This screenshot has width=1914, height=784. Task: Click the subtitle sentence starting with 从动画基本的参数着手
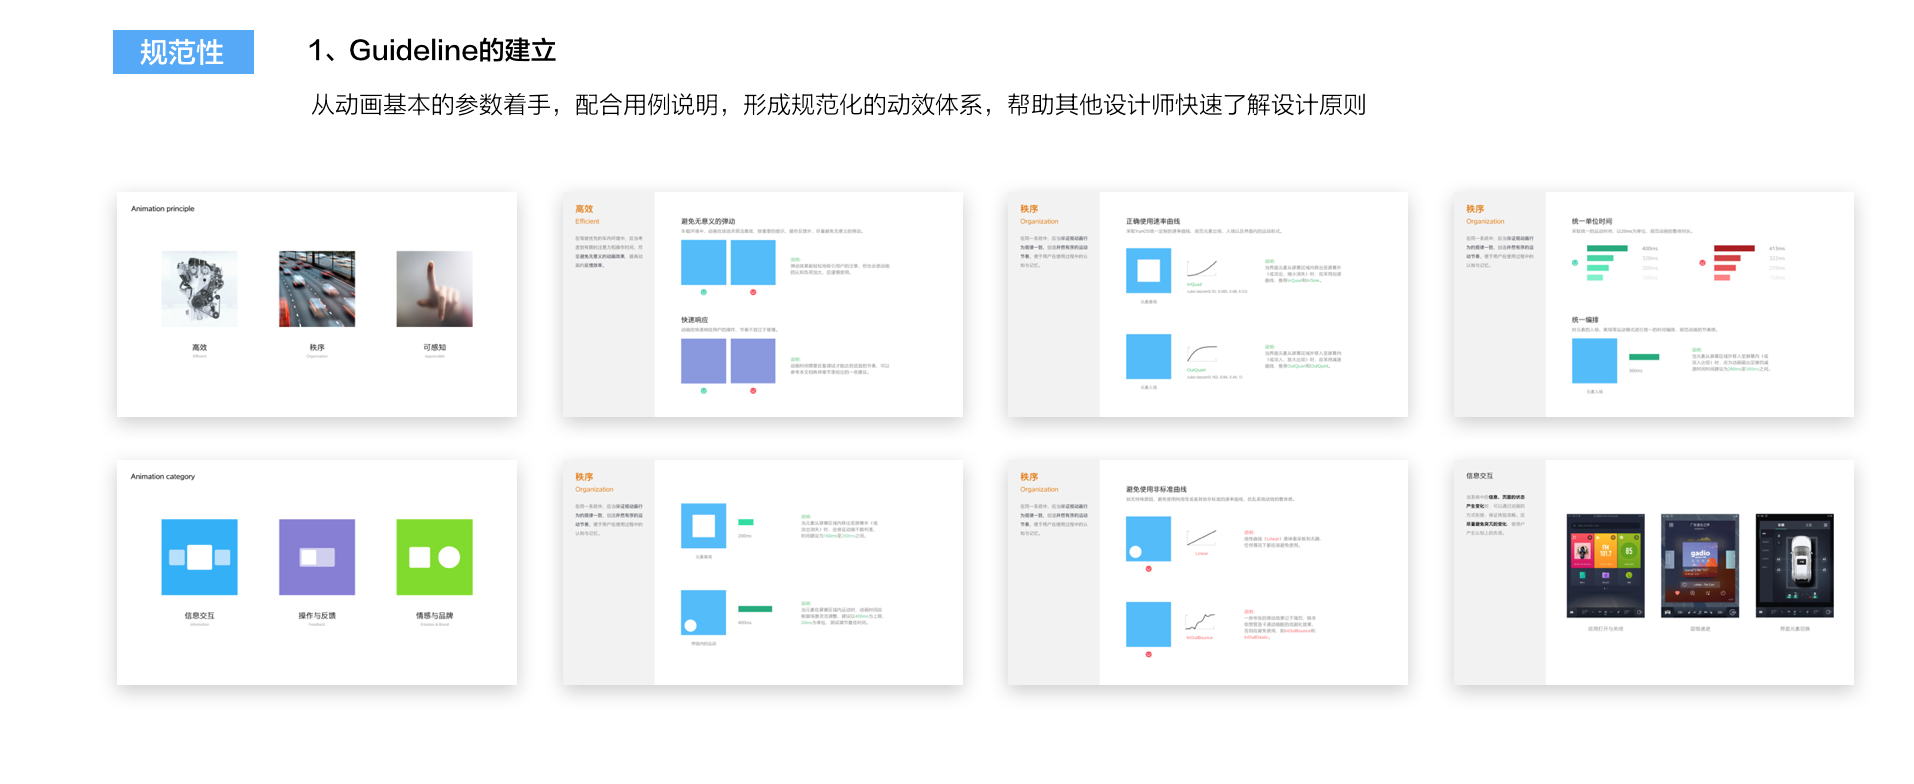pos(838,105)
